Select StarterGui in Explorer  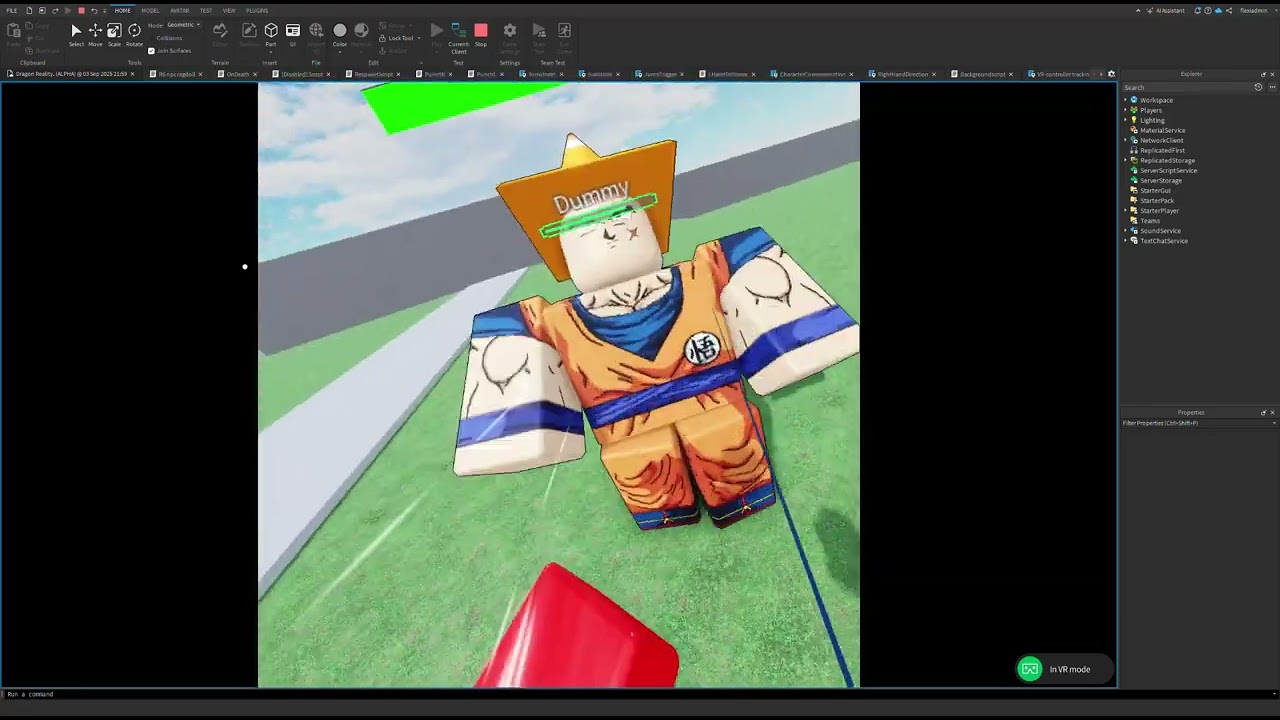pos(1155,190)
